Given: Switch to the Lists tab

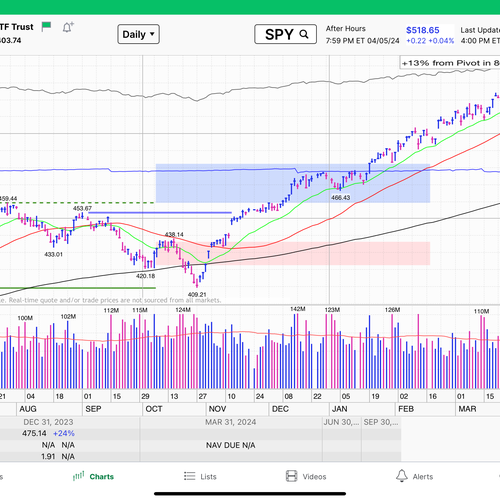Looking at the screenshot, I should (200, 476).
